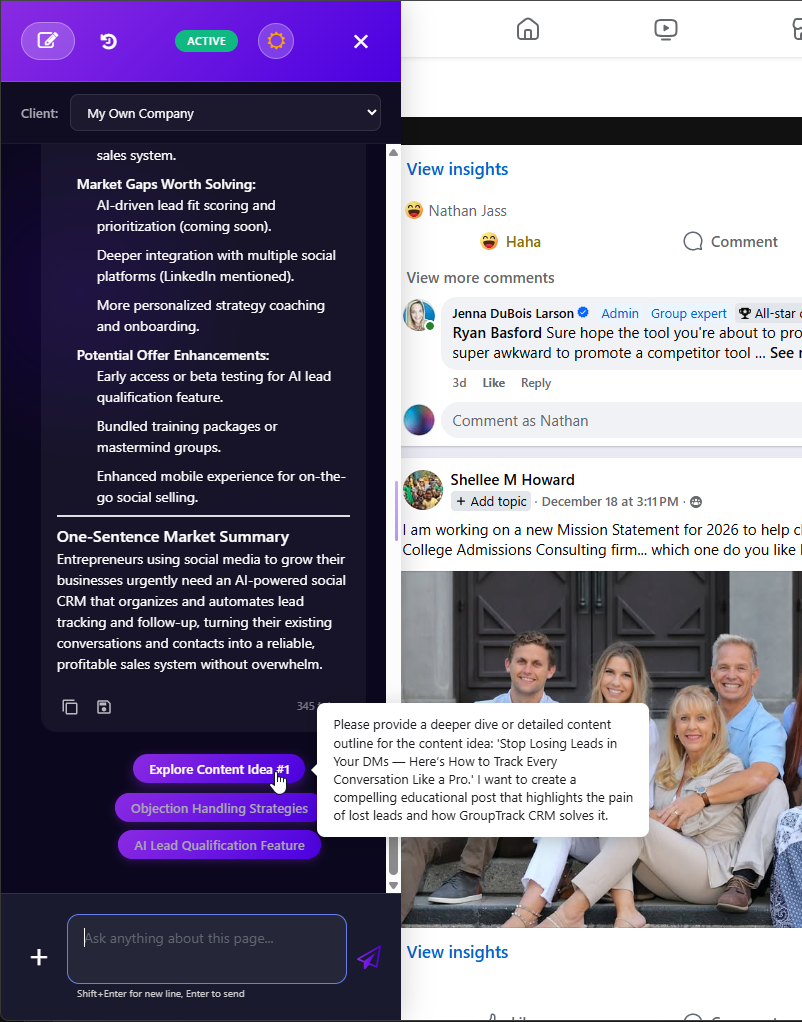
Task: Open chat history with the clock-arrow icon
Action: pyautogui.click(x=109, y=41)
